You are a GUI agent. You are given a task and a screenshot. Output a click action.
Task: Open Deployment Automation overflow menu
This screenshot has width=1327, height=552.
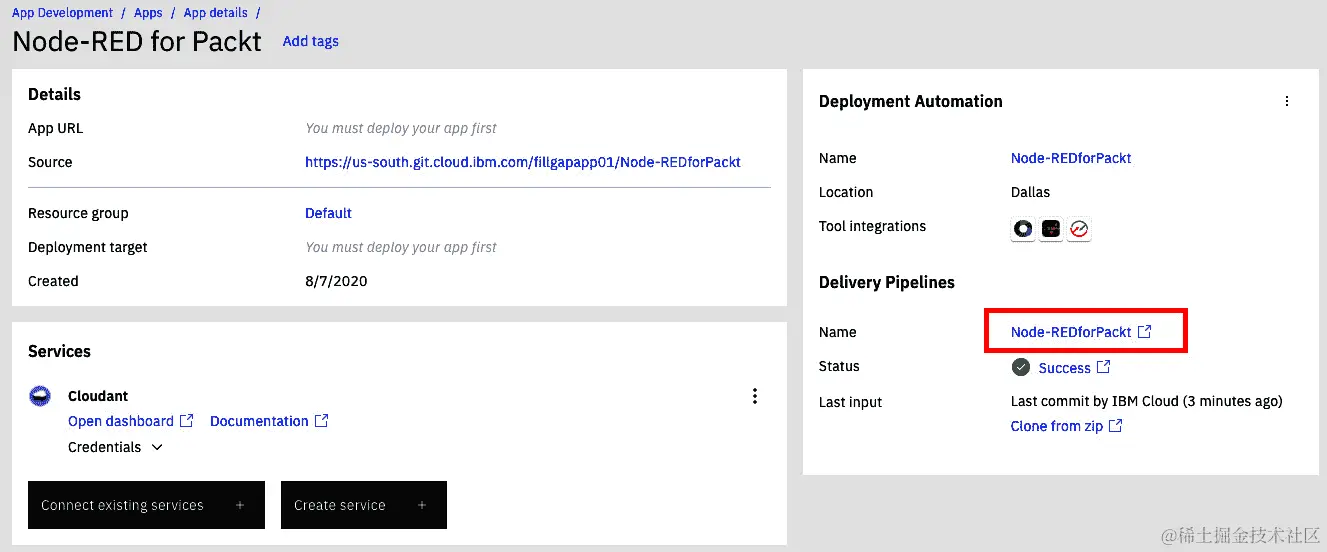pos(1287,101)
